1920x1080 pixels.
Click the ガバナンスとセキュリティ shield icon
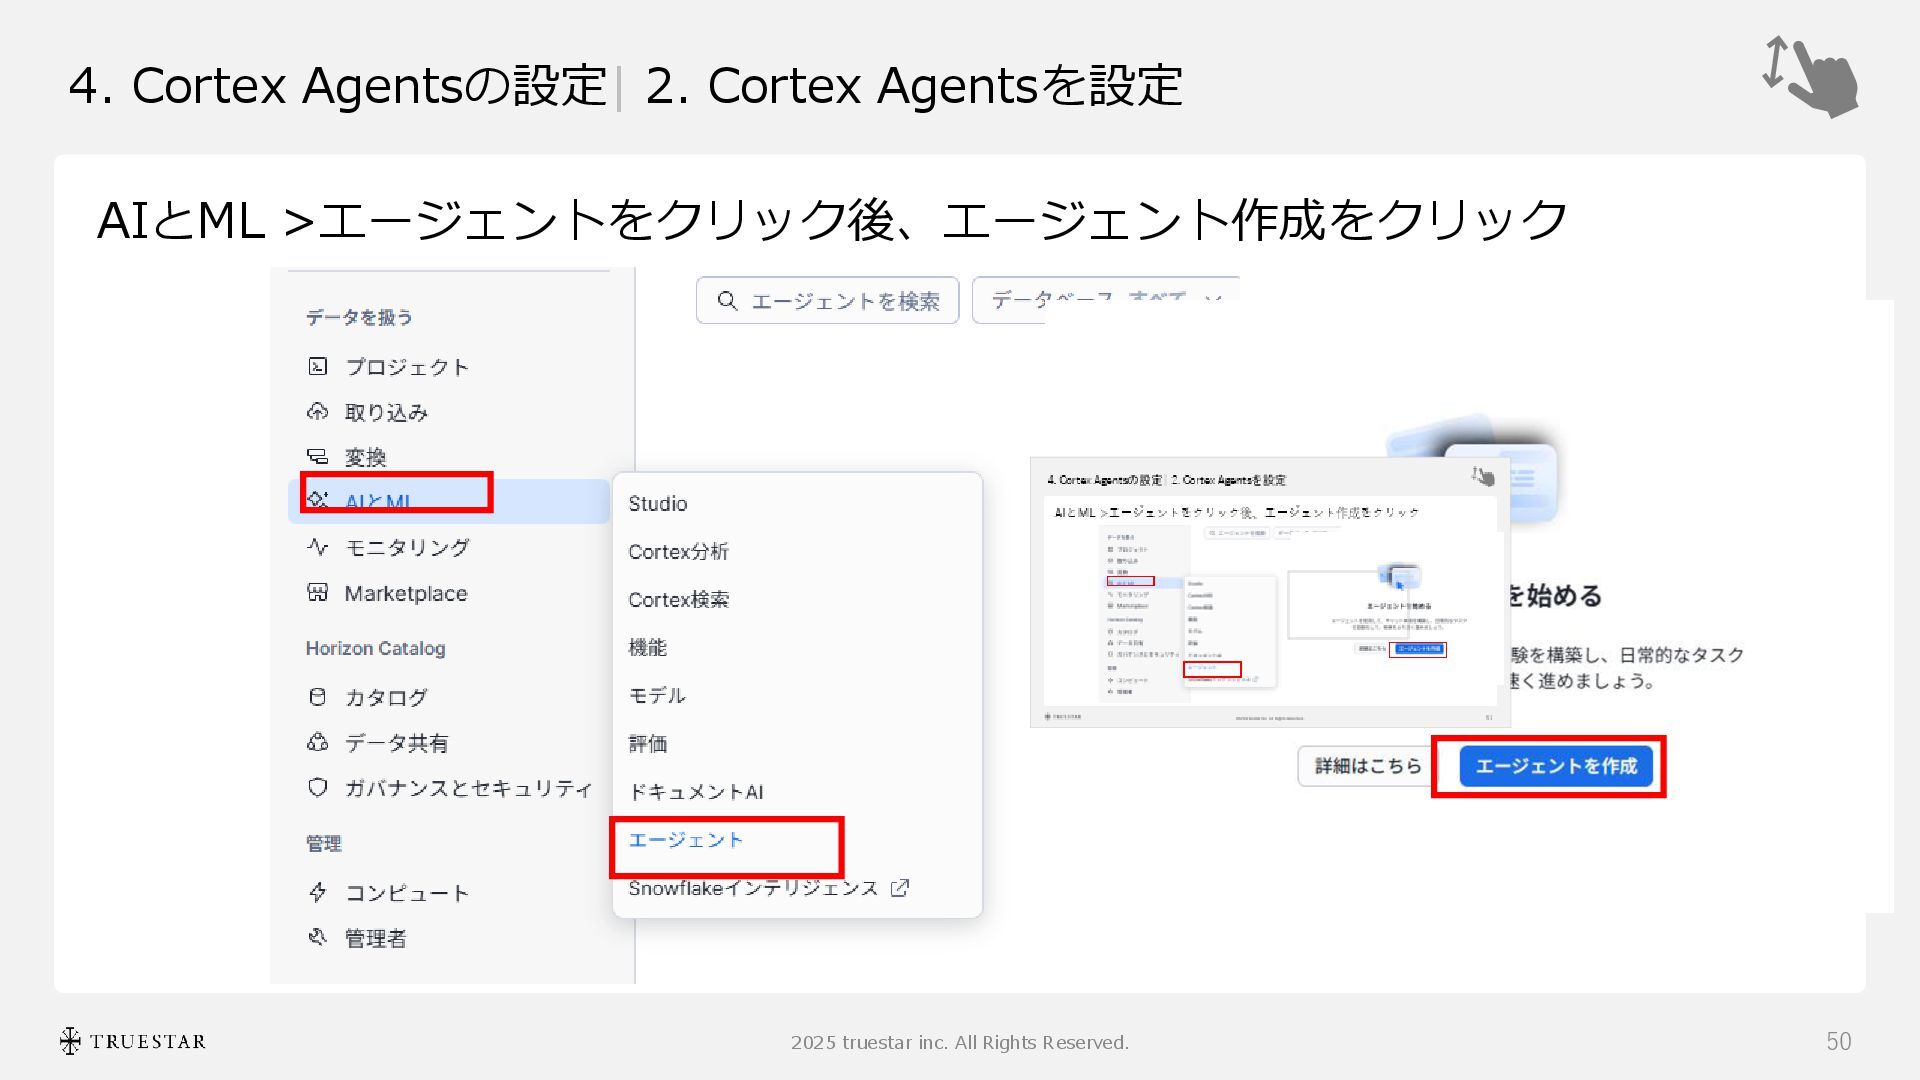click(x=318, y=788)
